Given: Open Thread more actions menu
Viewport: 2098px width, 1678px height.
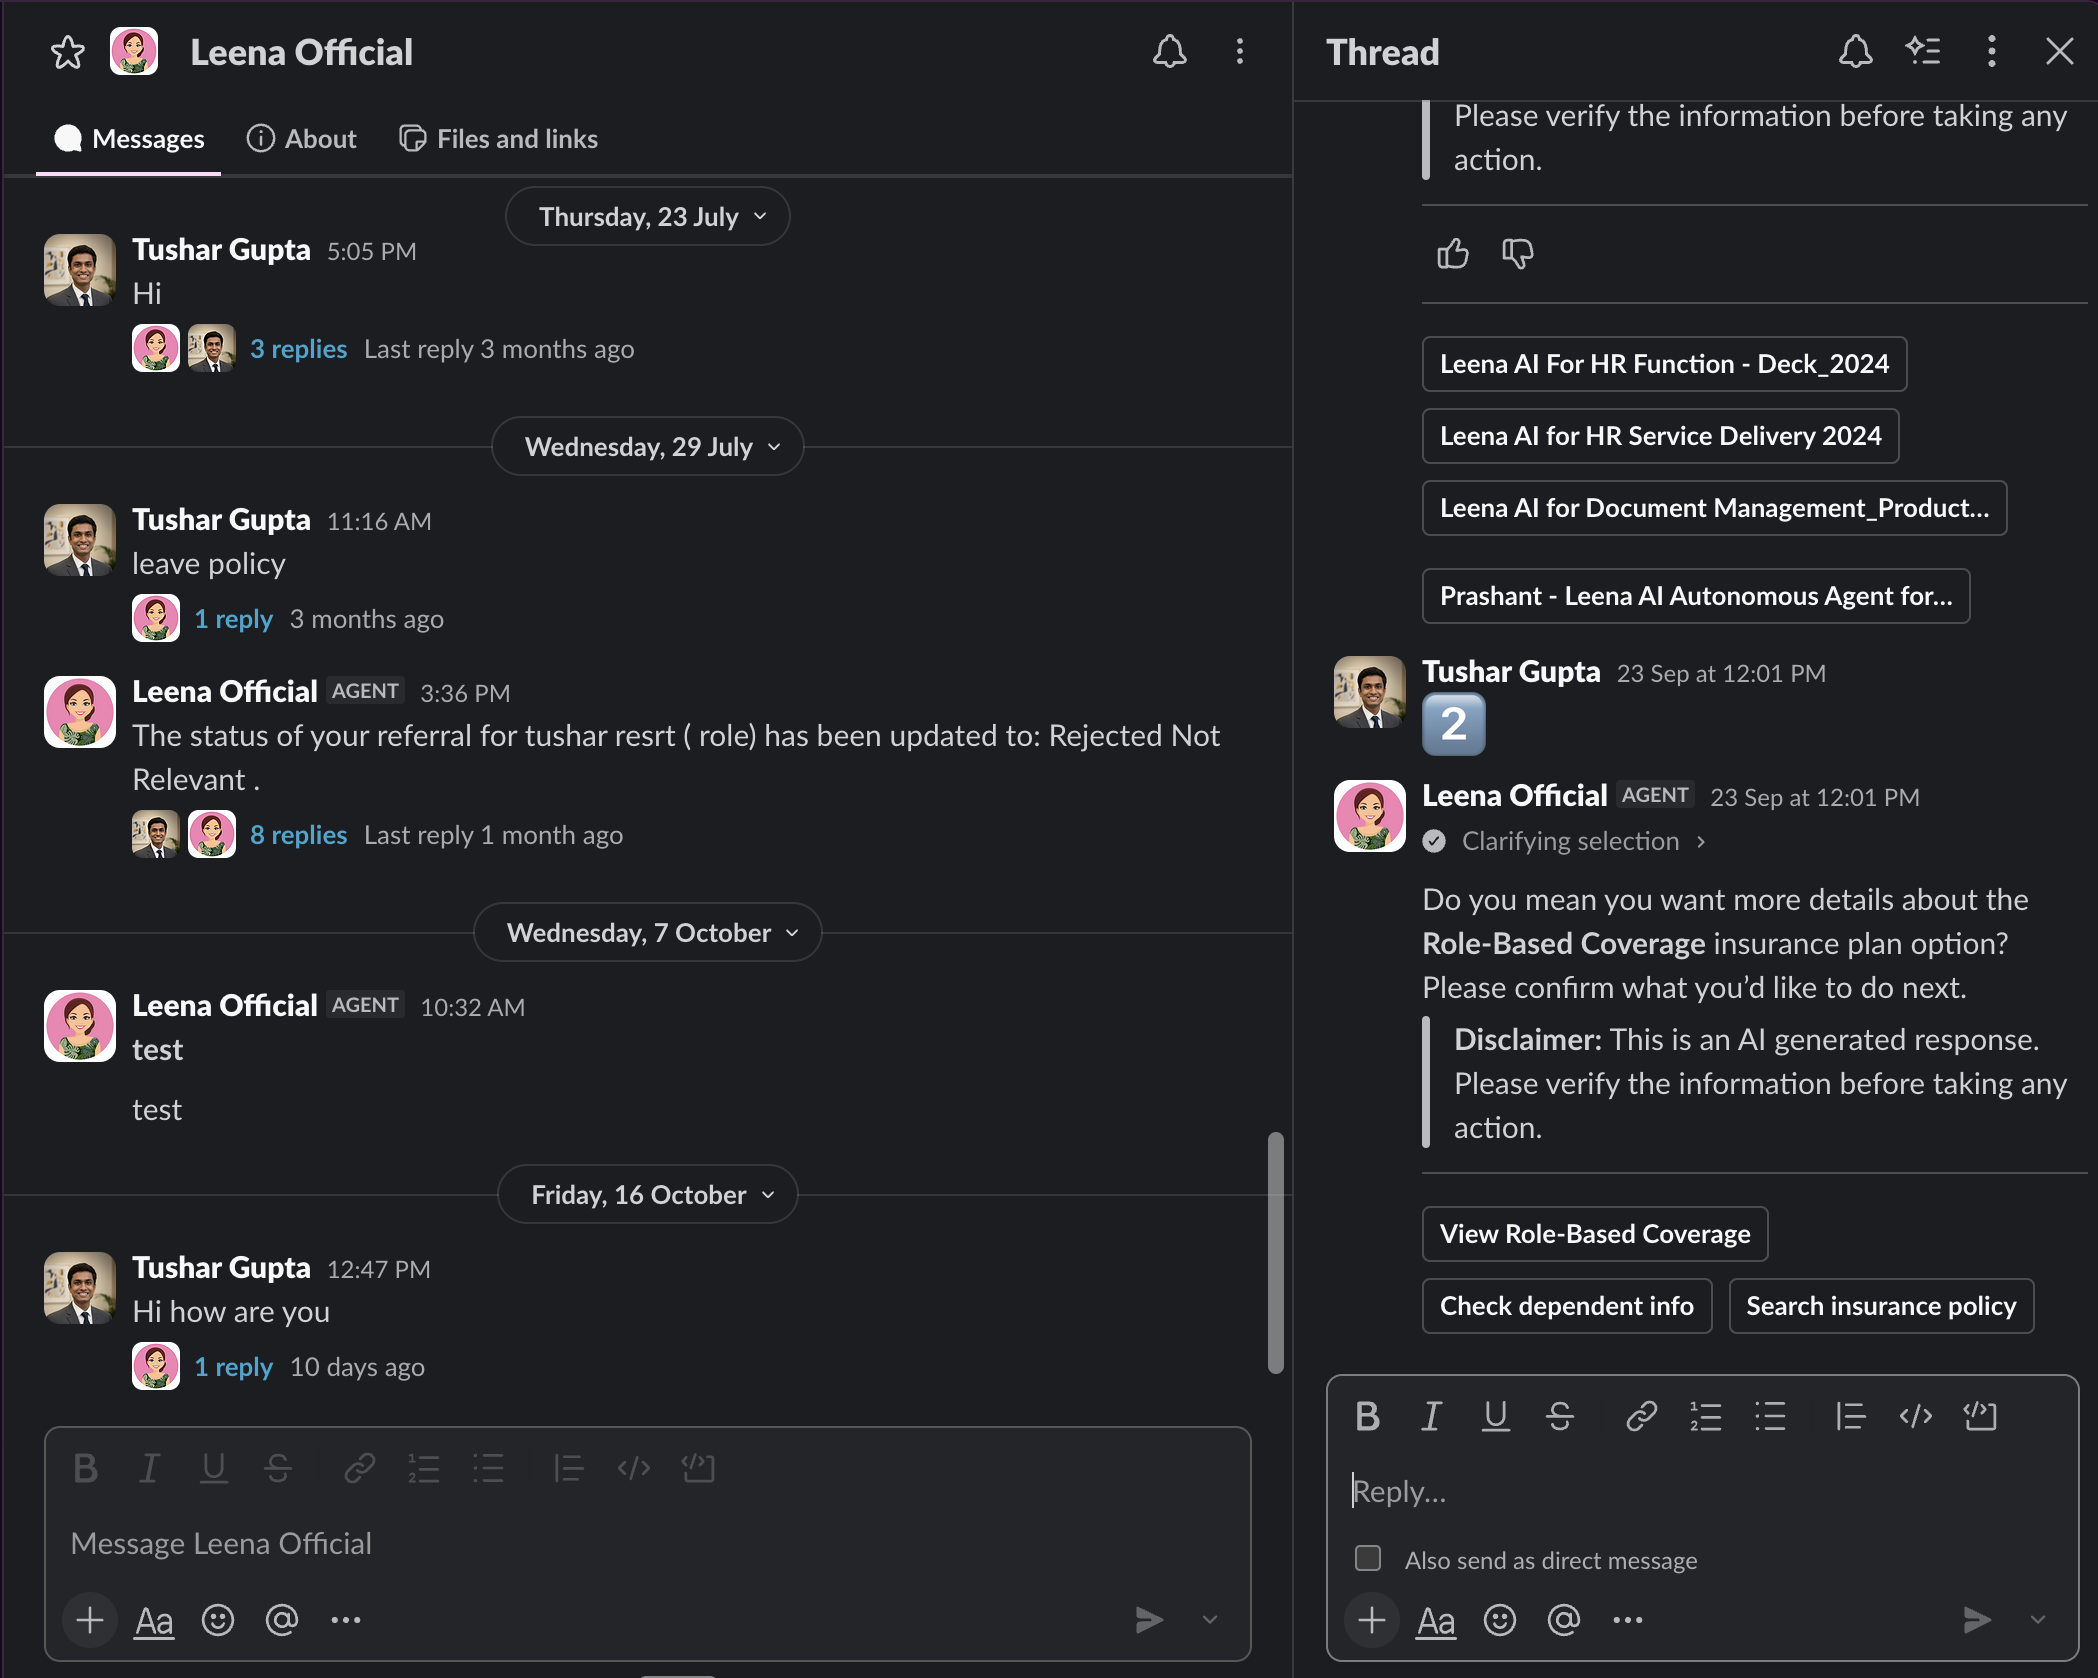Looking at the screenshot, I should pos(1991,52).
